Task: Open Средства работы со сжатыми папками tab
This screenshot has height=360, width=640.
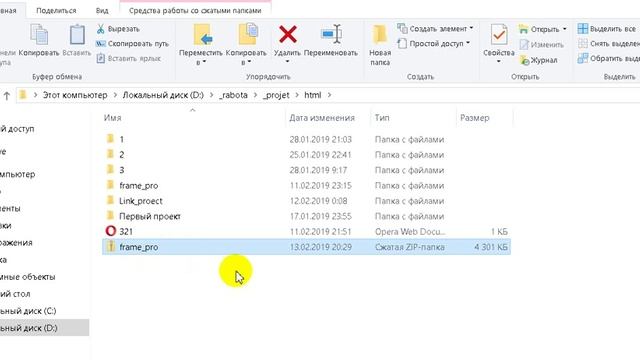Action: click(195, 11)
